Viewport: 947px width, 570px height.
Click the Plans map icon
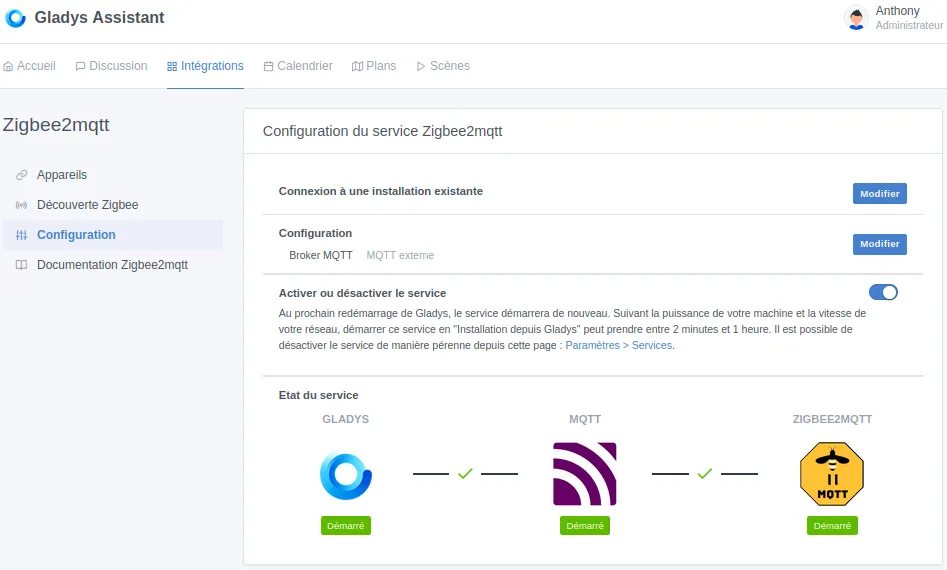click(x=358, y=66)
